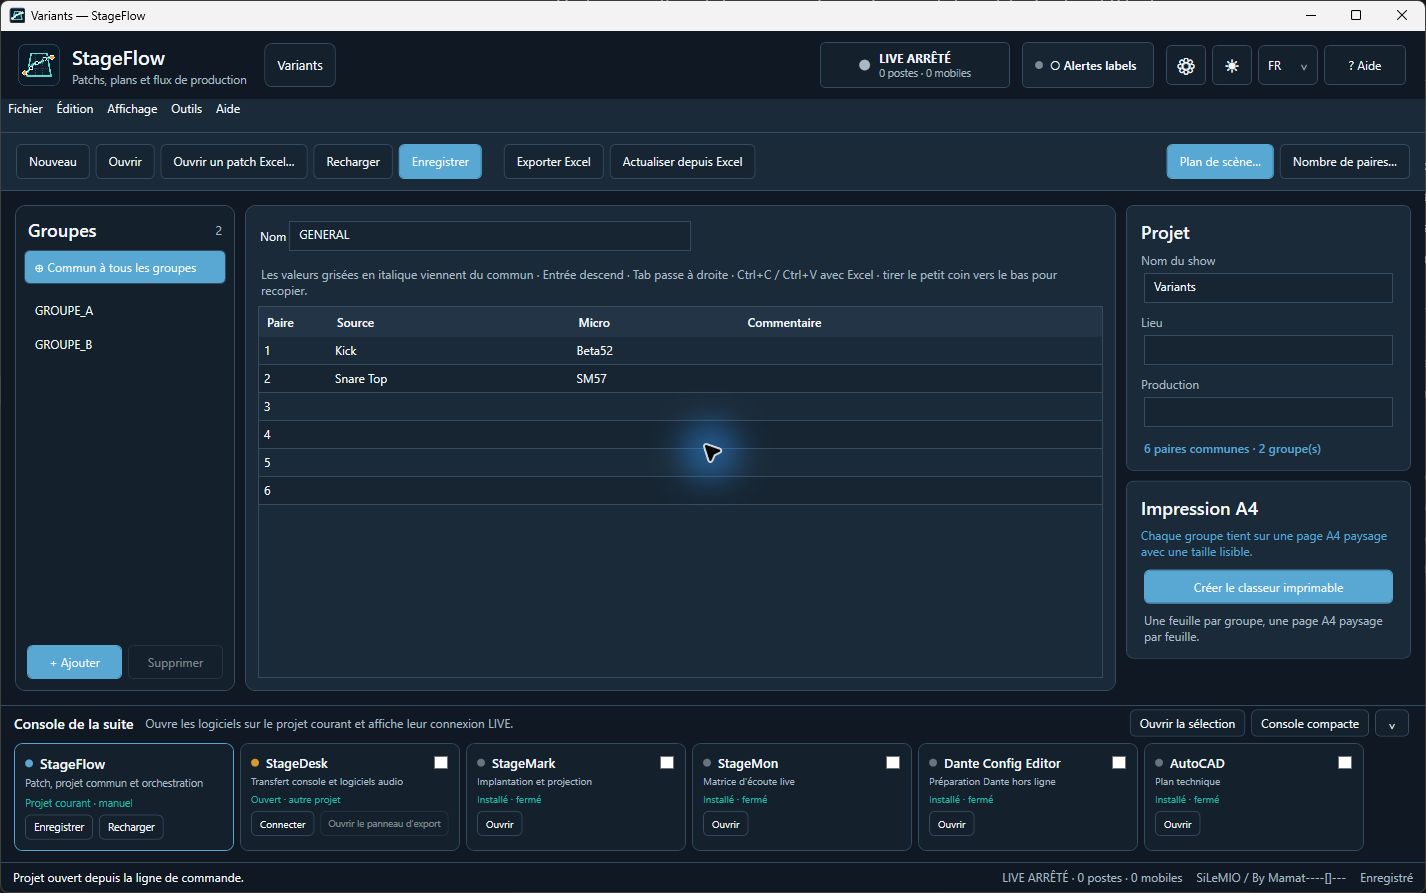Open the Affichage menu
The width and height of the screenshot is (1426, 893).
tap(132, 109)
